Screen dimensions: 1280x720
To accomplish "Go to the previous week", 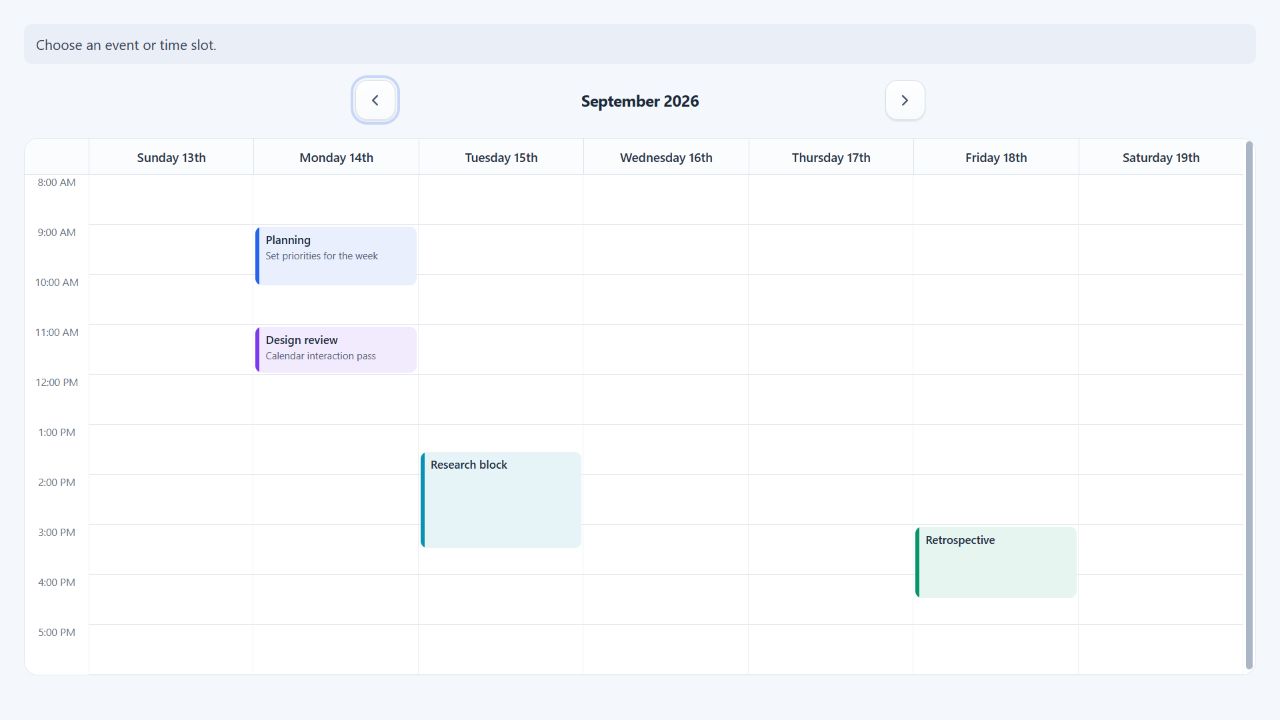I will tap(375, 100).
